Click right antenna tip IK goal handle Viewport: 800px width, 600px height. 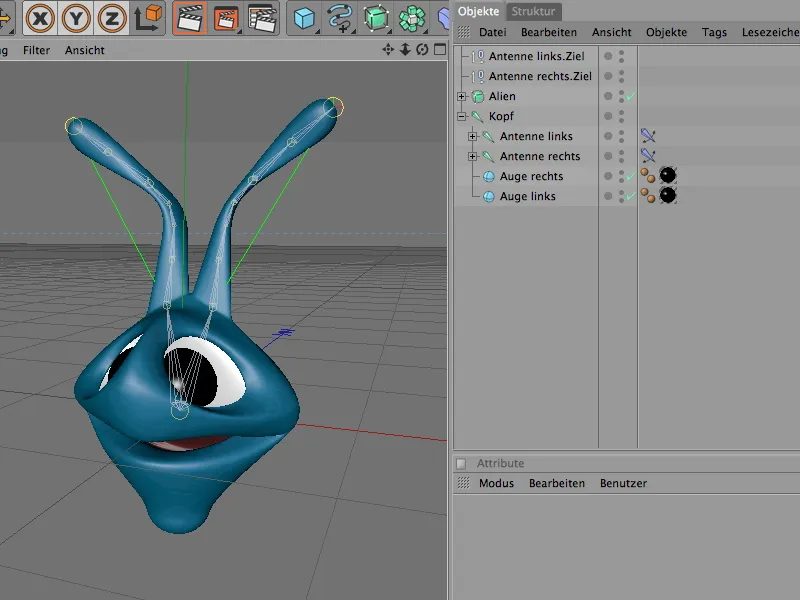click(334, 107)
